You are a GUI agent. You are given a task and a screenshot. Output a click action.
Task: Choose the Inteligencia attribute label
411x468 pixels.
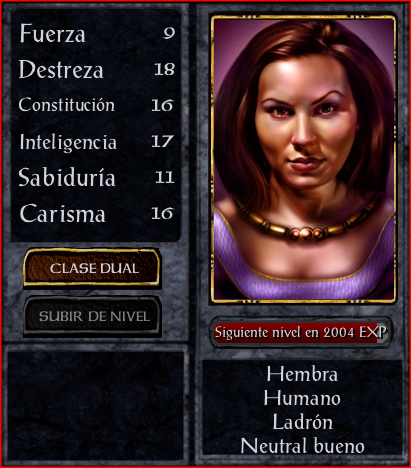68,142
